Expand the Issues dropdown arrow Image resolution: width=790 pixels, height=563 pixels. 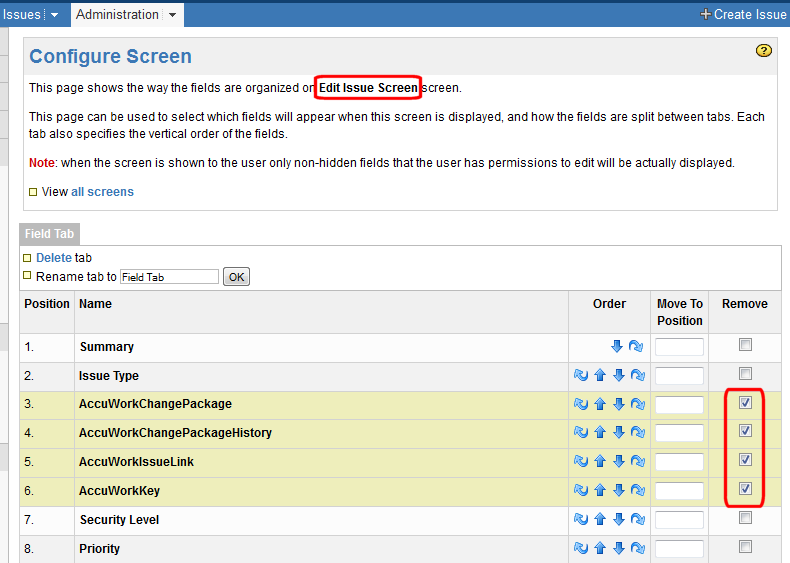(x=54, y=15)
